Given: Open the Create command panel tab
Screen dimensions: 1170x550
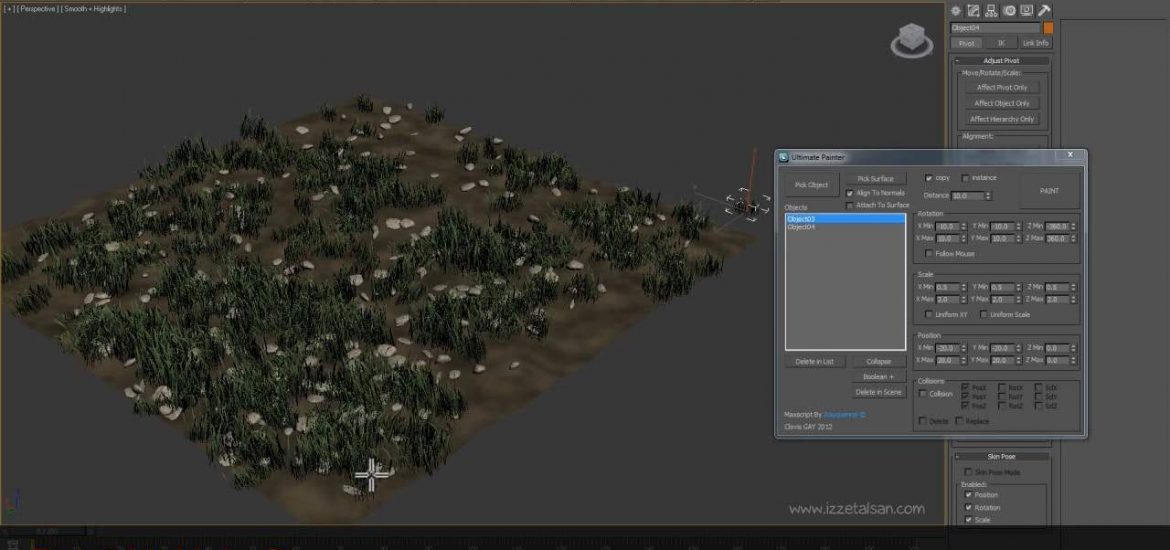Looking at the screenshot, I should click(956, 10).
